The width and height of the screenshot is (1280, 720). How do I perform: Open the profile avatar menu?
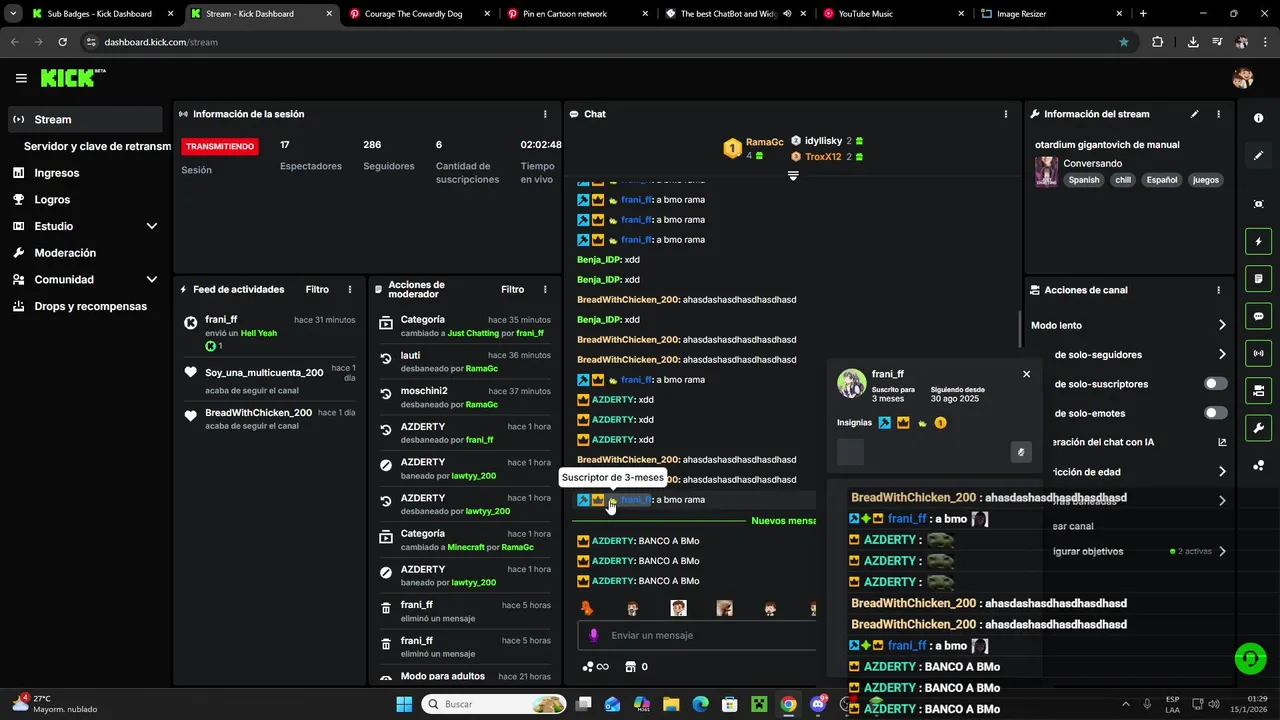tap(1243, 78)
